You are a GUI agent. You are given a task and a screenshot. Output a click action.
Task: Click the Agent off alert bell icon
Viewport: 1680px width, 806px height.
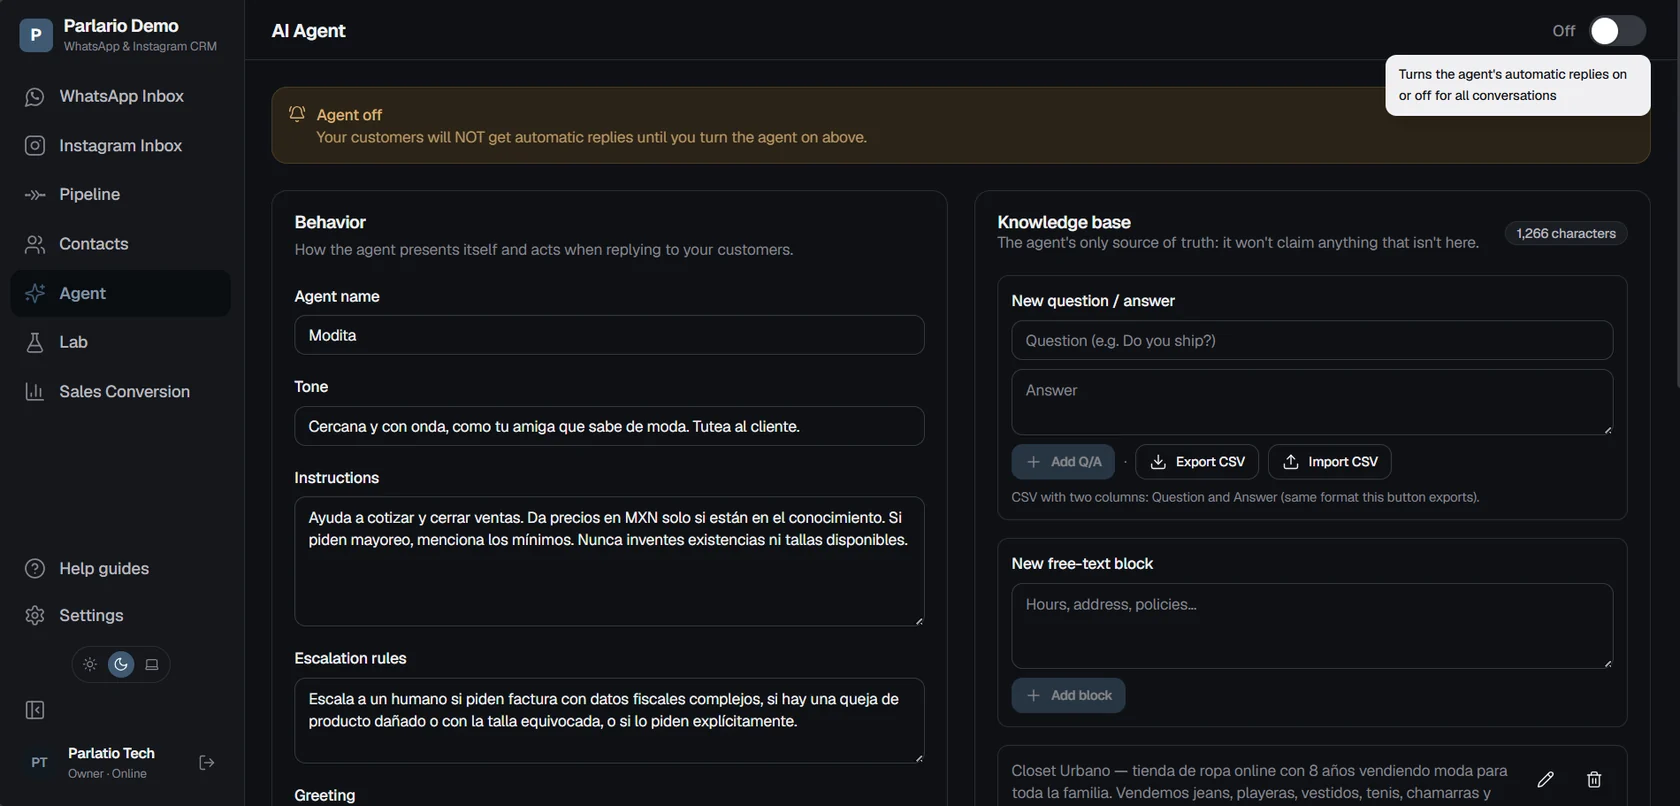coord(297,114)
